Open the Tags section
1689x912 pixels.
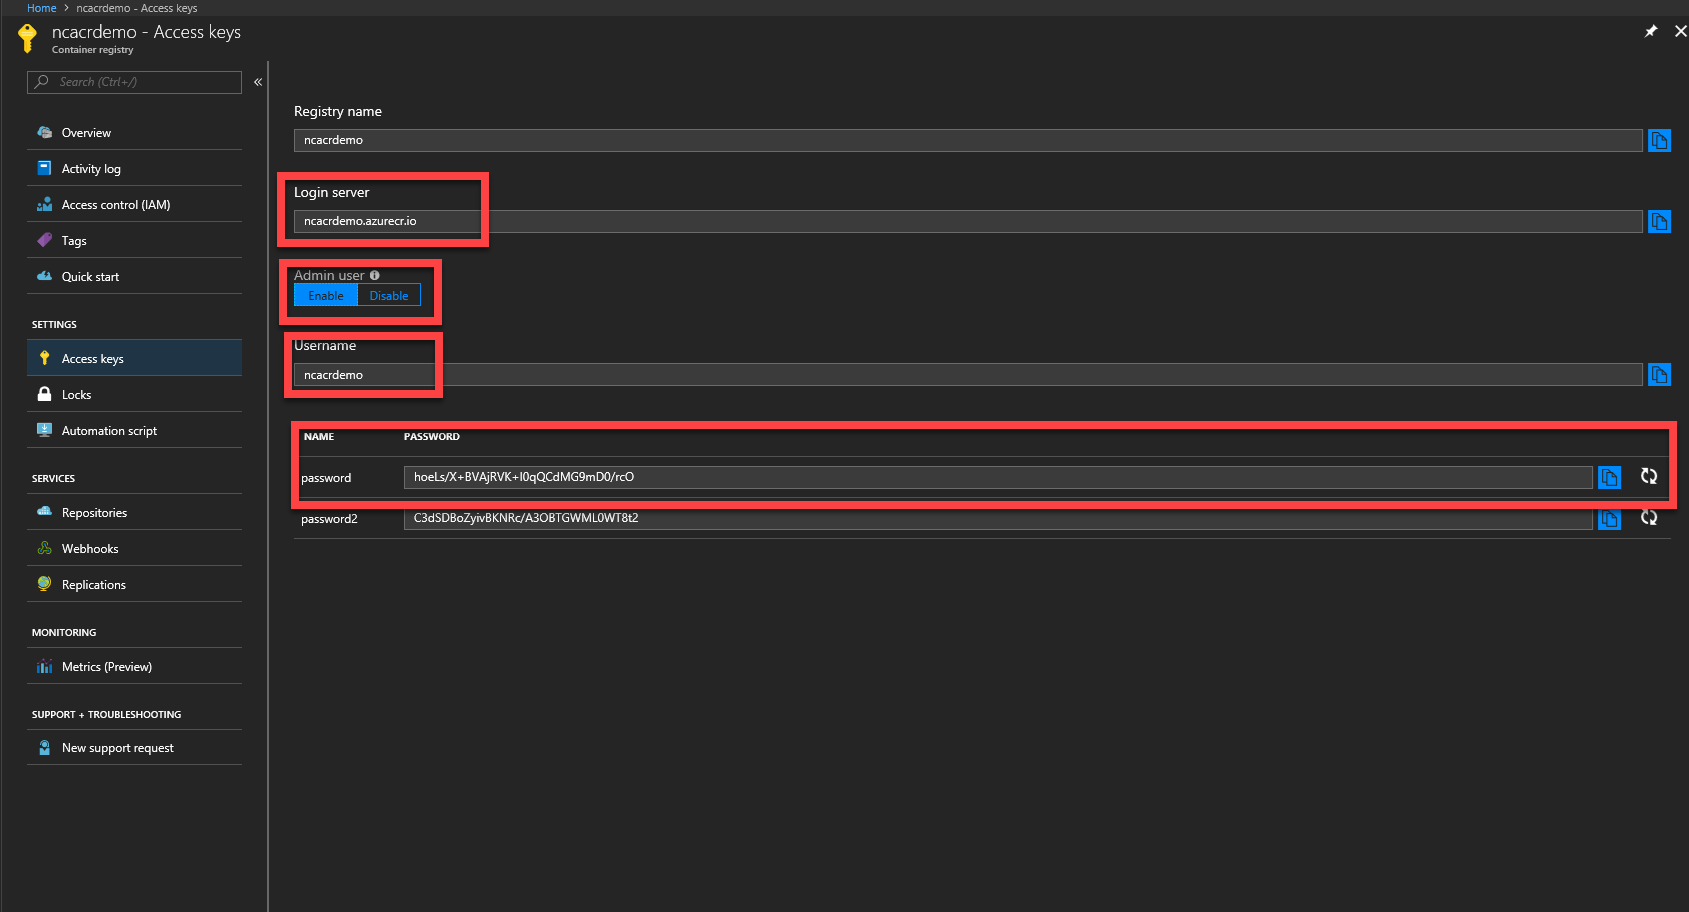tap(134, 240)
